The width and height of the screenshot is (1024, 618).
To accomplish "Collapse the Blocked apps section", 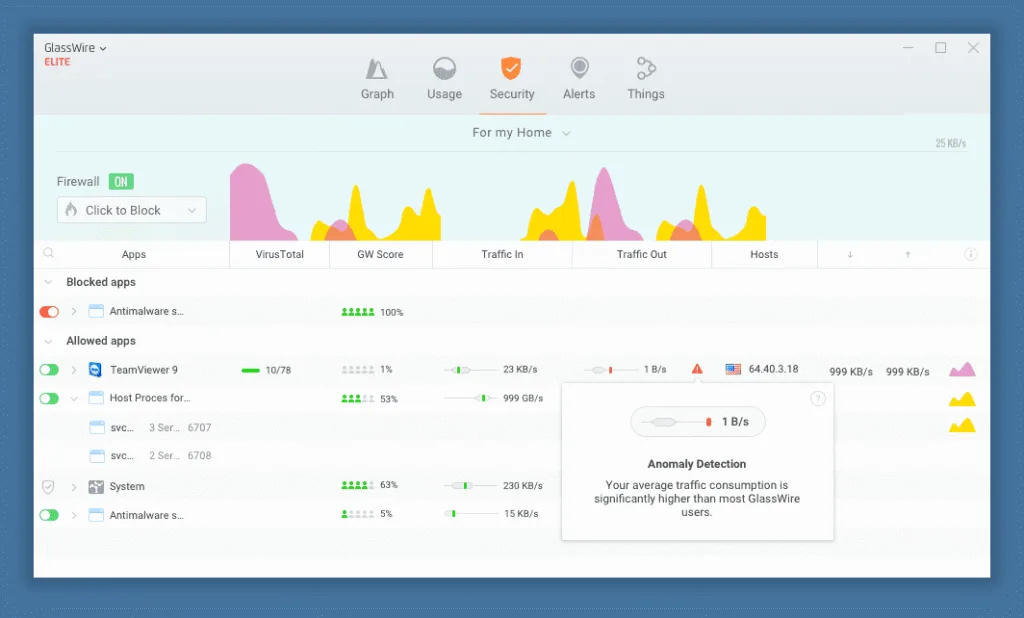I will point(48,283).
